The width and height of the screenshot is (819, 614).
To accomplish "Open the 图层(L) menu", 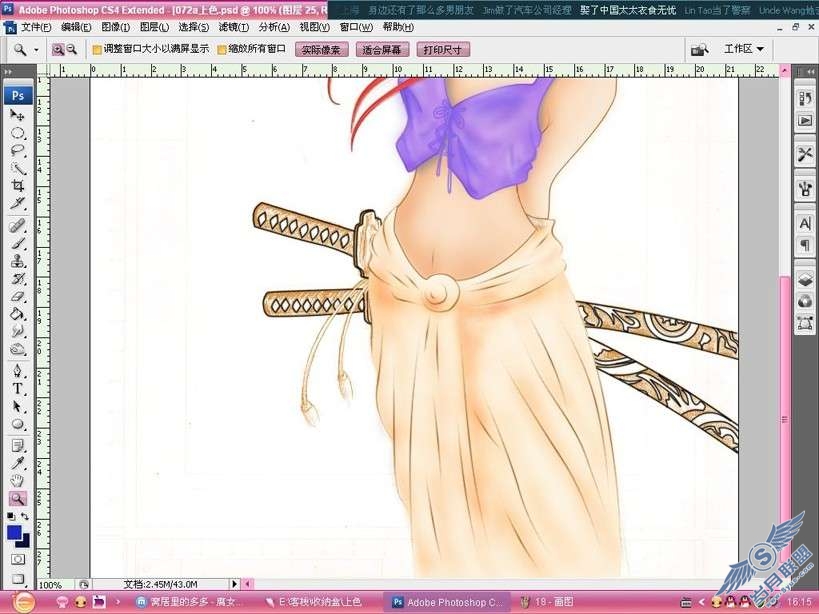I will [155, 27].
